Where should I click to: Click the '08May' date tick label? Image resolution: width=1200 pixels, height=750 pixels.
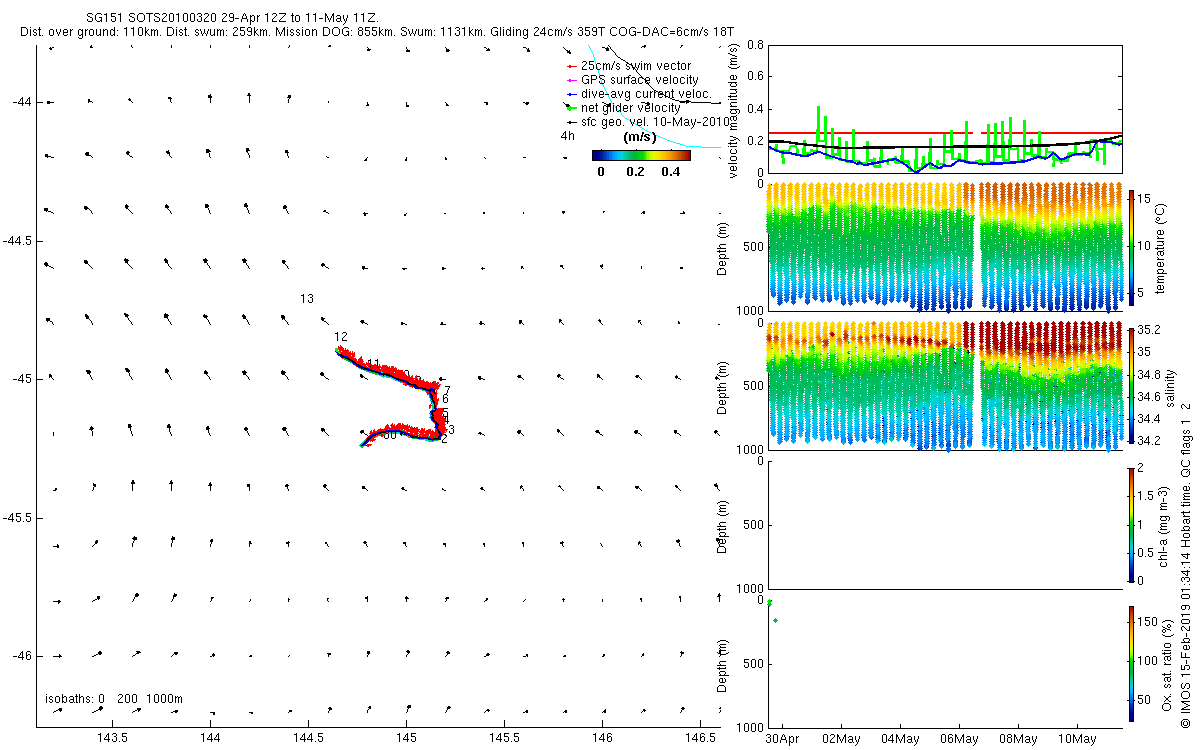[x=1018, y=739]
